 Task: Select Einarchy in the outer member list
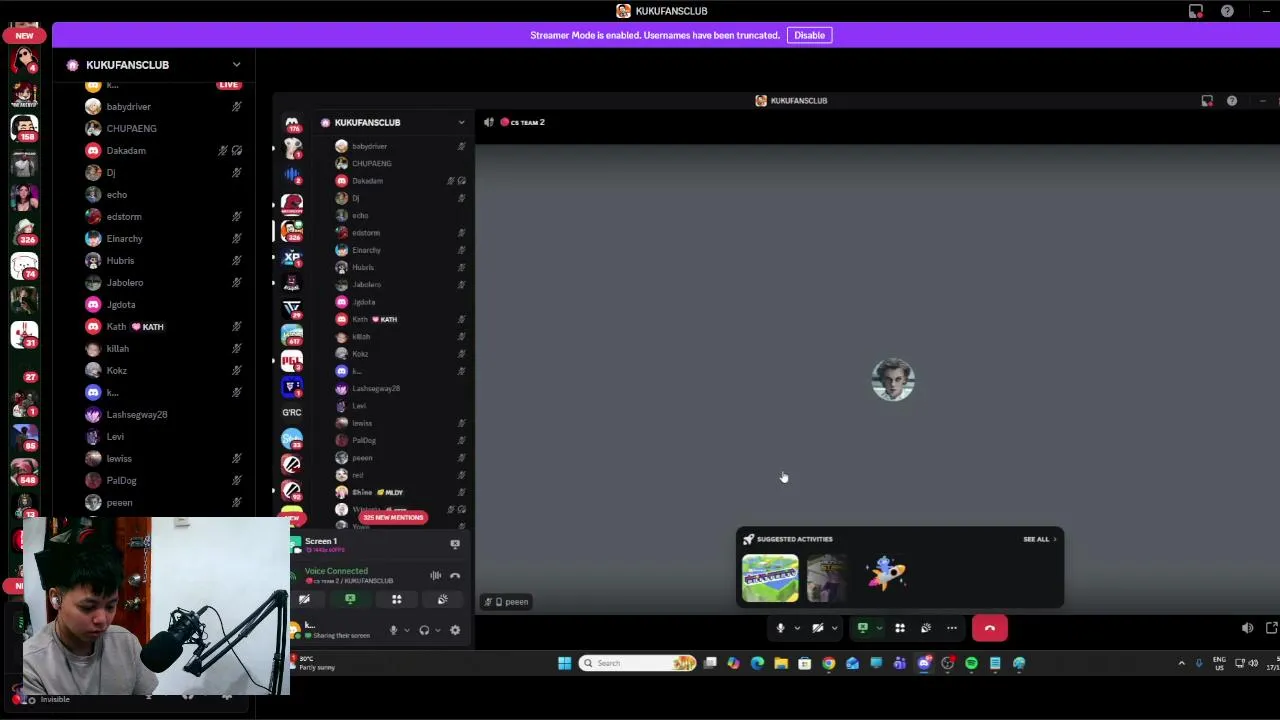coord(124,238)
